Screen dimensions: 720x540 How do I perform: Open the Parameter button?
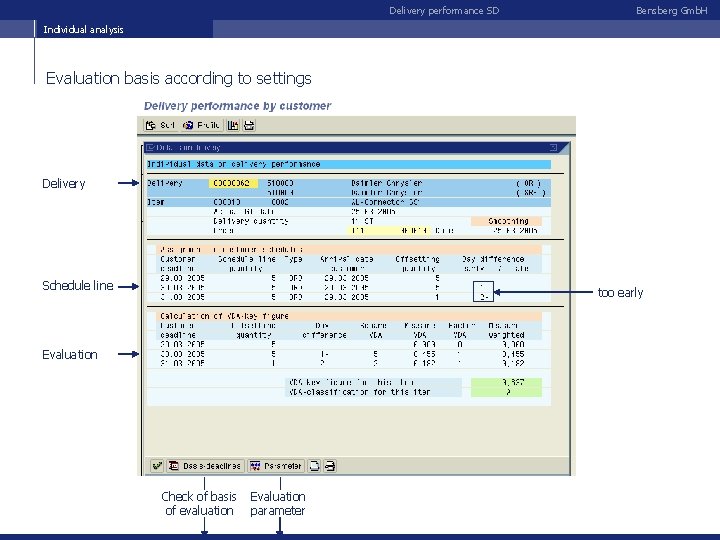tap(276, 466)
